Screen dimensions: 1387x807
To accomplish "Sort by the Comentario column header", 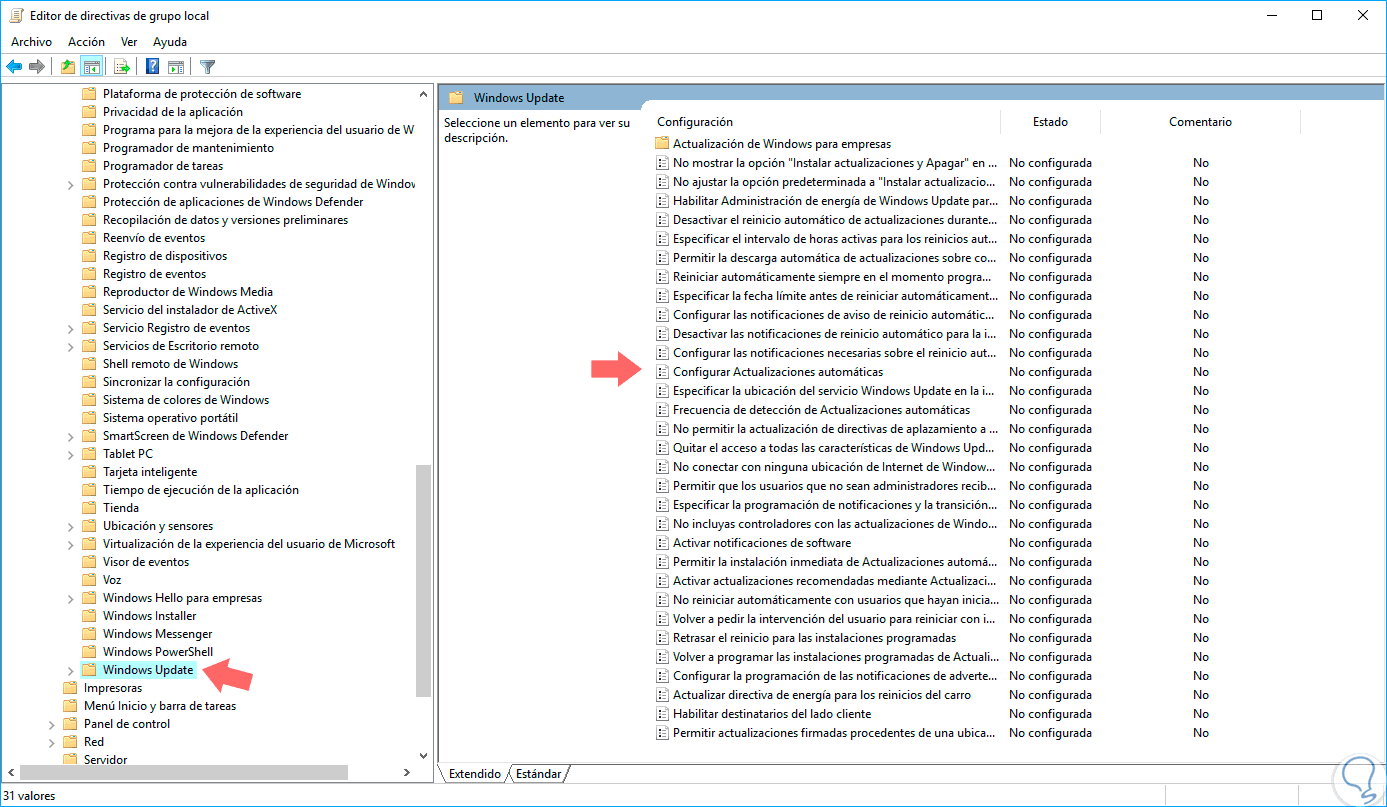I will pyautogui.click(x=1200, y=122).
